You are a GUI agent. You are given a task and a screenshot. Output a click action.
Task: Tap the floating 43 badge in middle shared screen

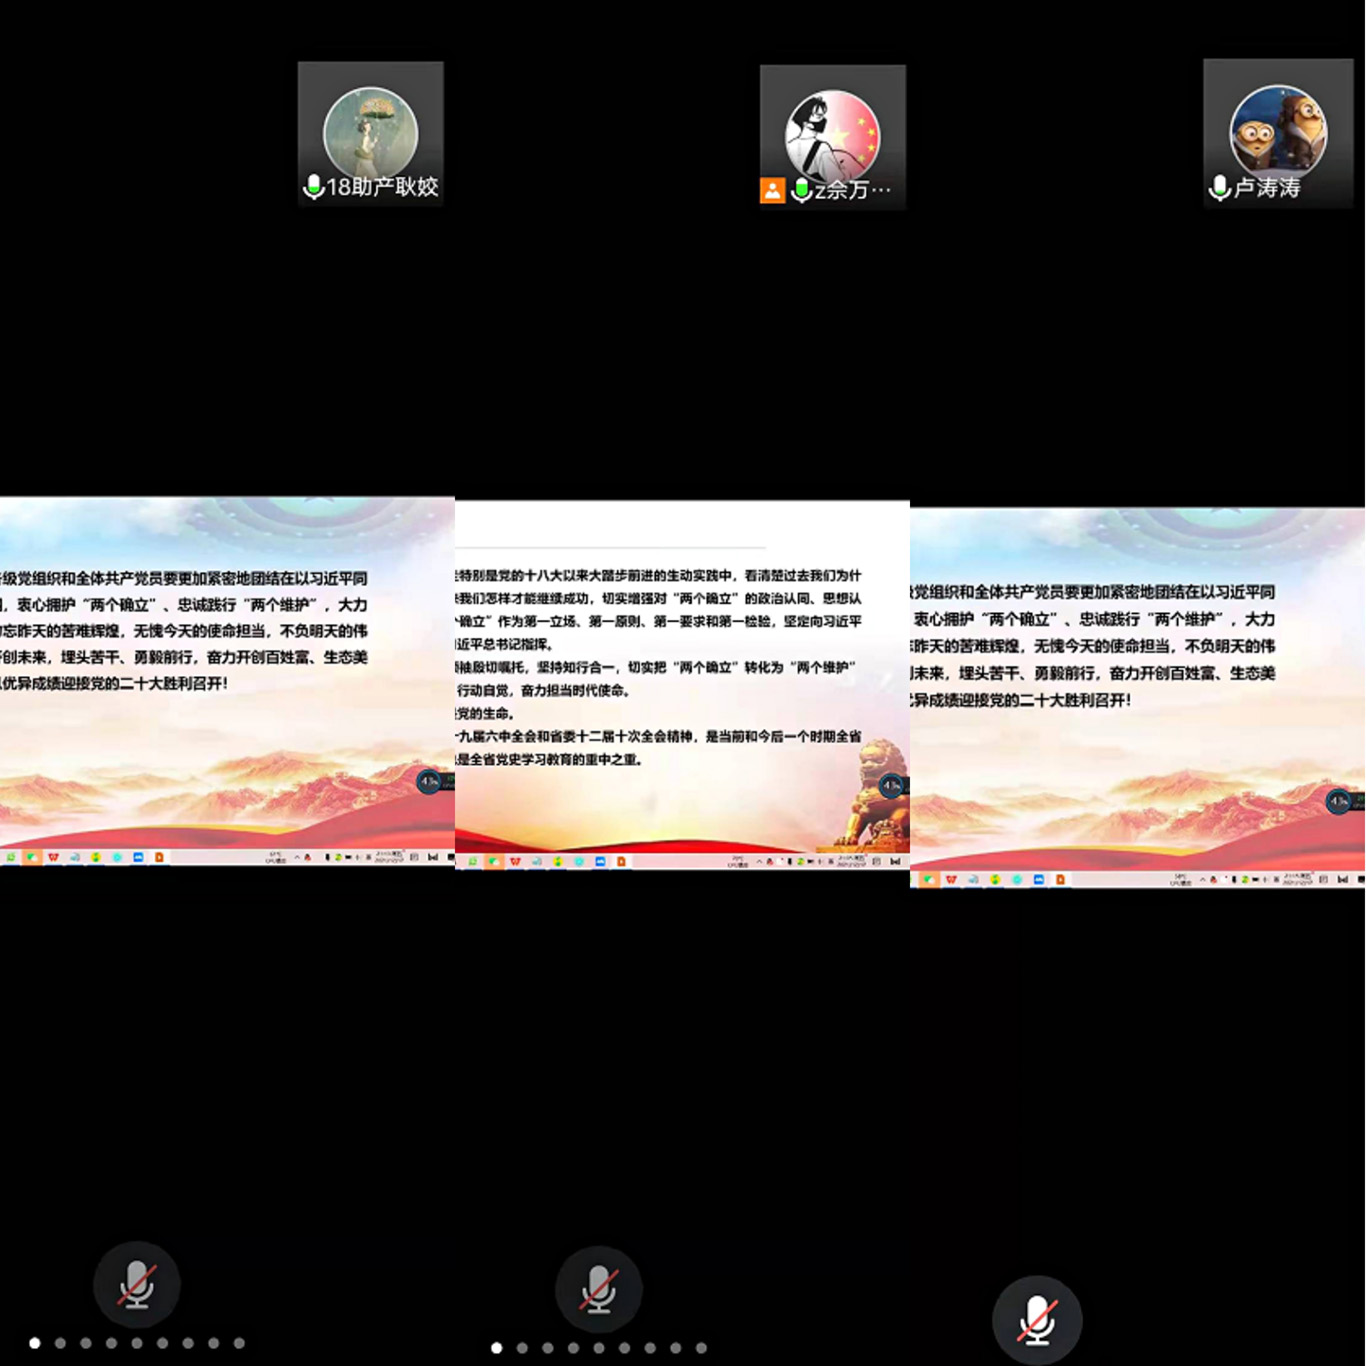coord(892,786)
